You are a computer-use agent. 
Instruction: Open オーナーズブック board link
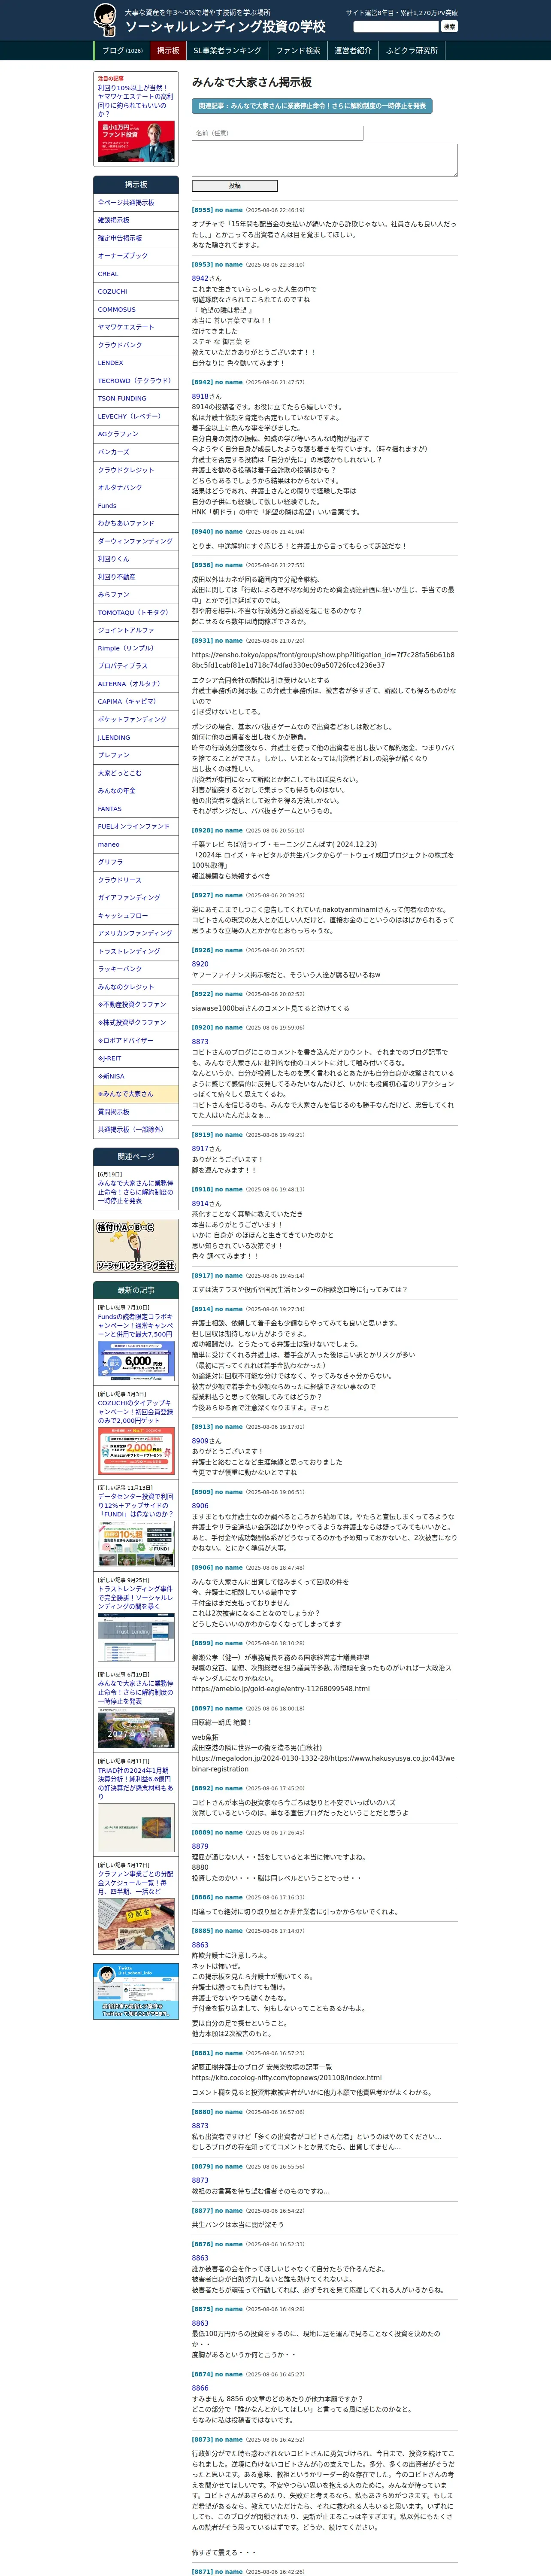136,256
